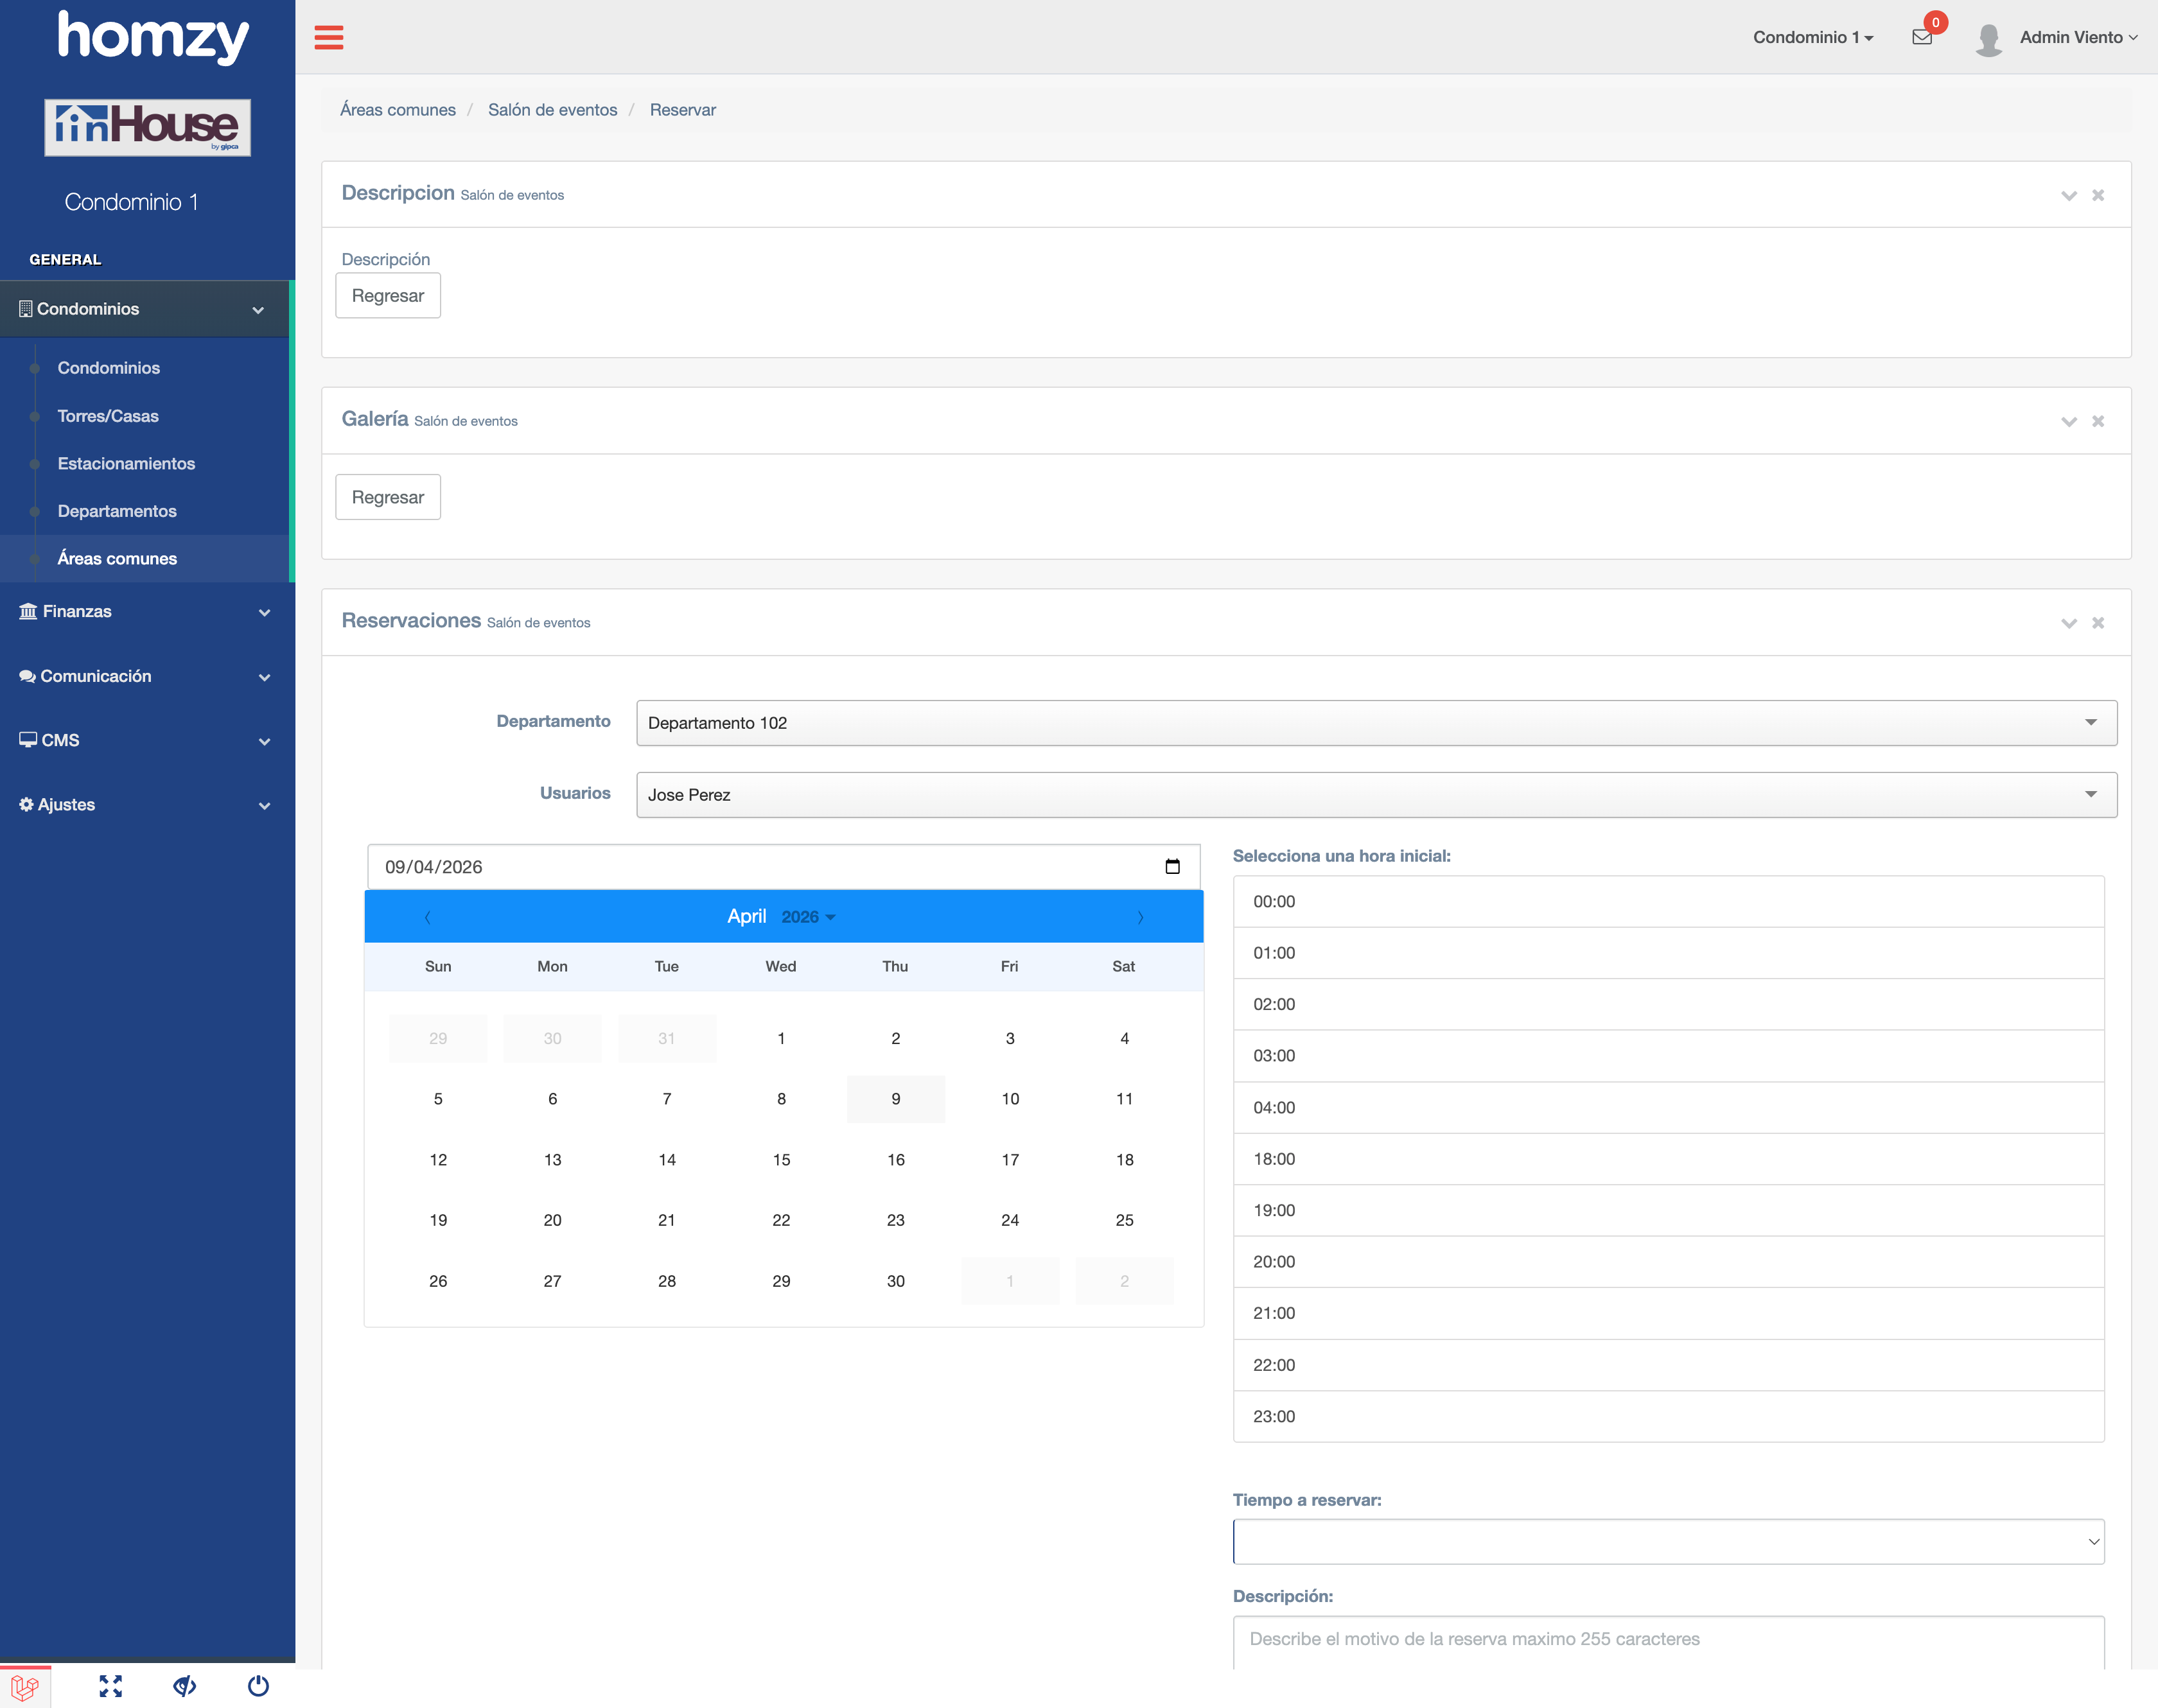Close the Galería panel with X icon
Screen dimensions: 2158x1708
coord(2098,421)
